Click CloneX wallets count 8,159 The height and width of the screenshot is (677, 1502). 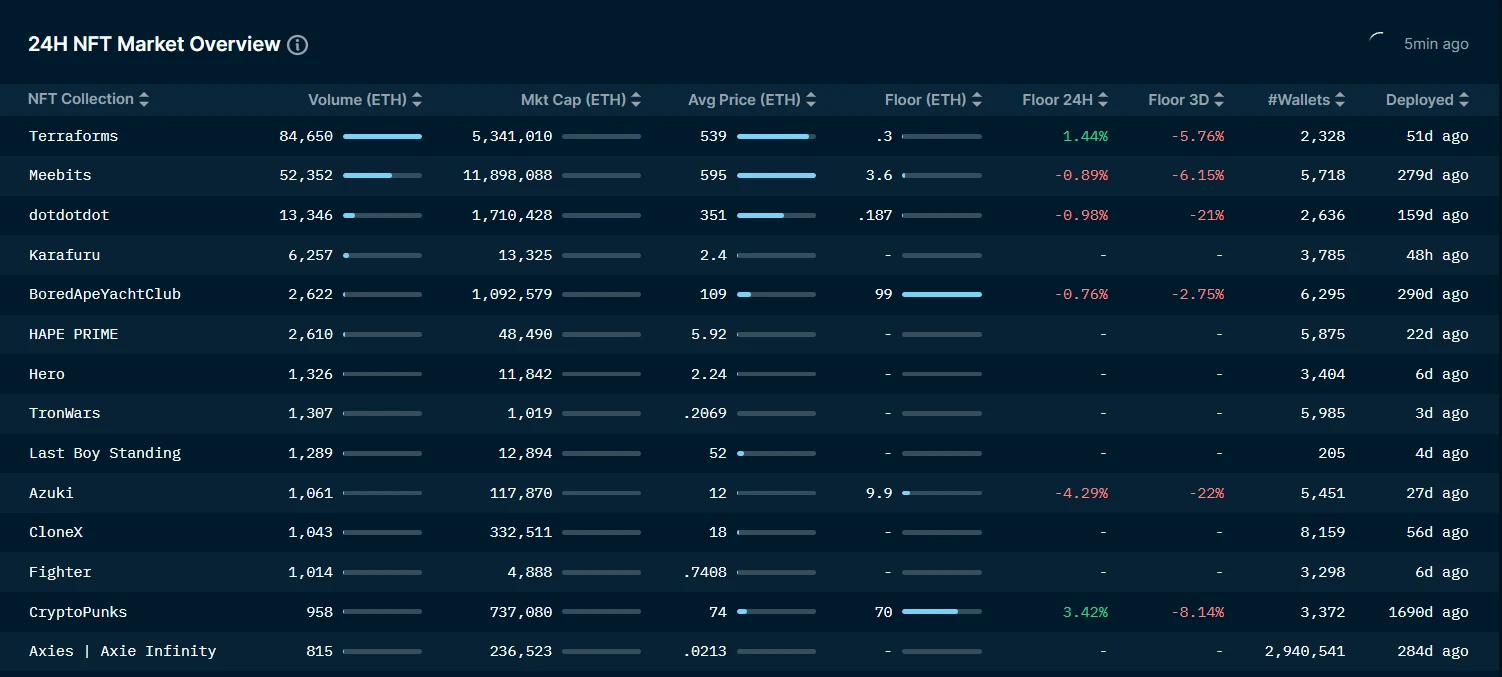pos(1323,532)
